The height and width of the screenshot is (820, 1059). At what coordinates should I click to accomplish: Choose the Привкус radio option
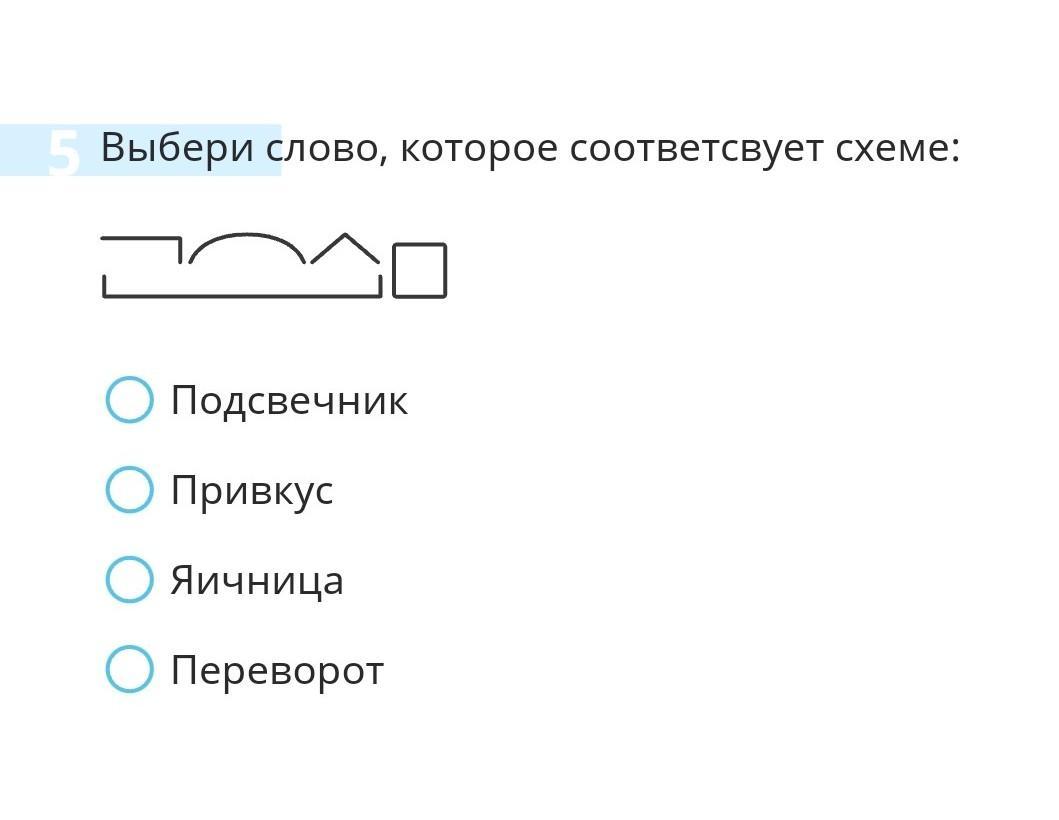click(x=129, y=490)
